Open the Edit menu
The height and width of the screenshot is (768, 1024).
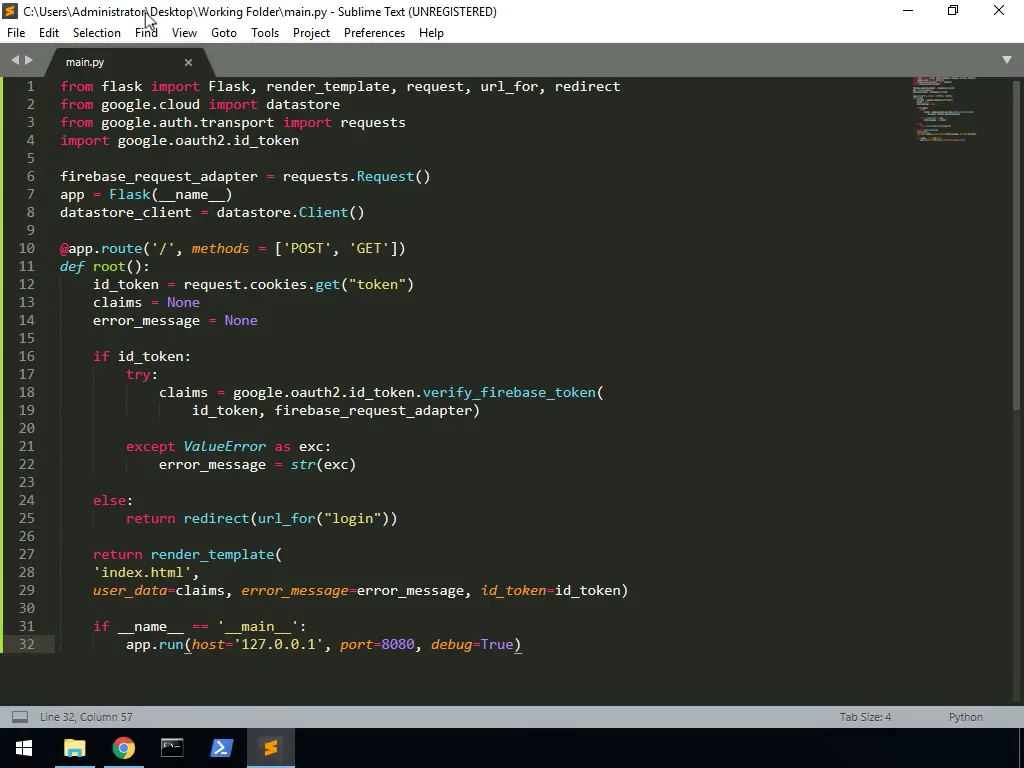(x=49, y=33)
